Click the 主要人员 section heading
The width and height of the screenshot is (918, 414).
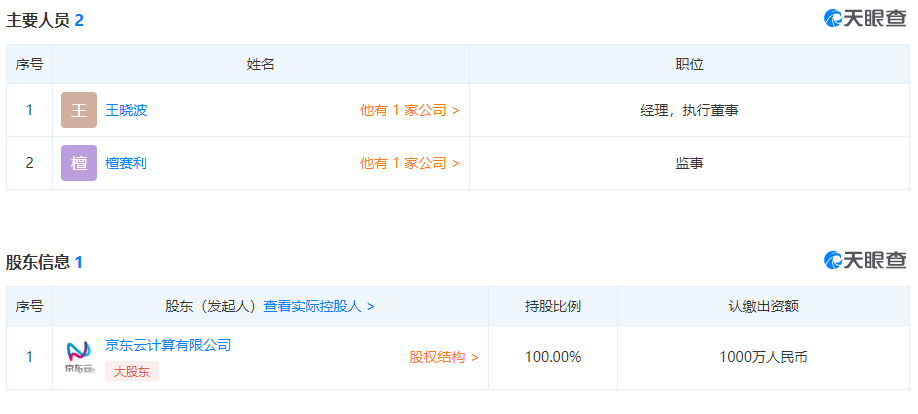pyautogui.click(x=38, y=19)
